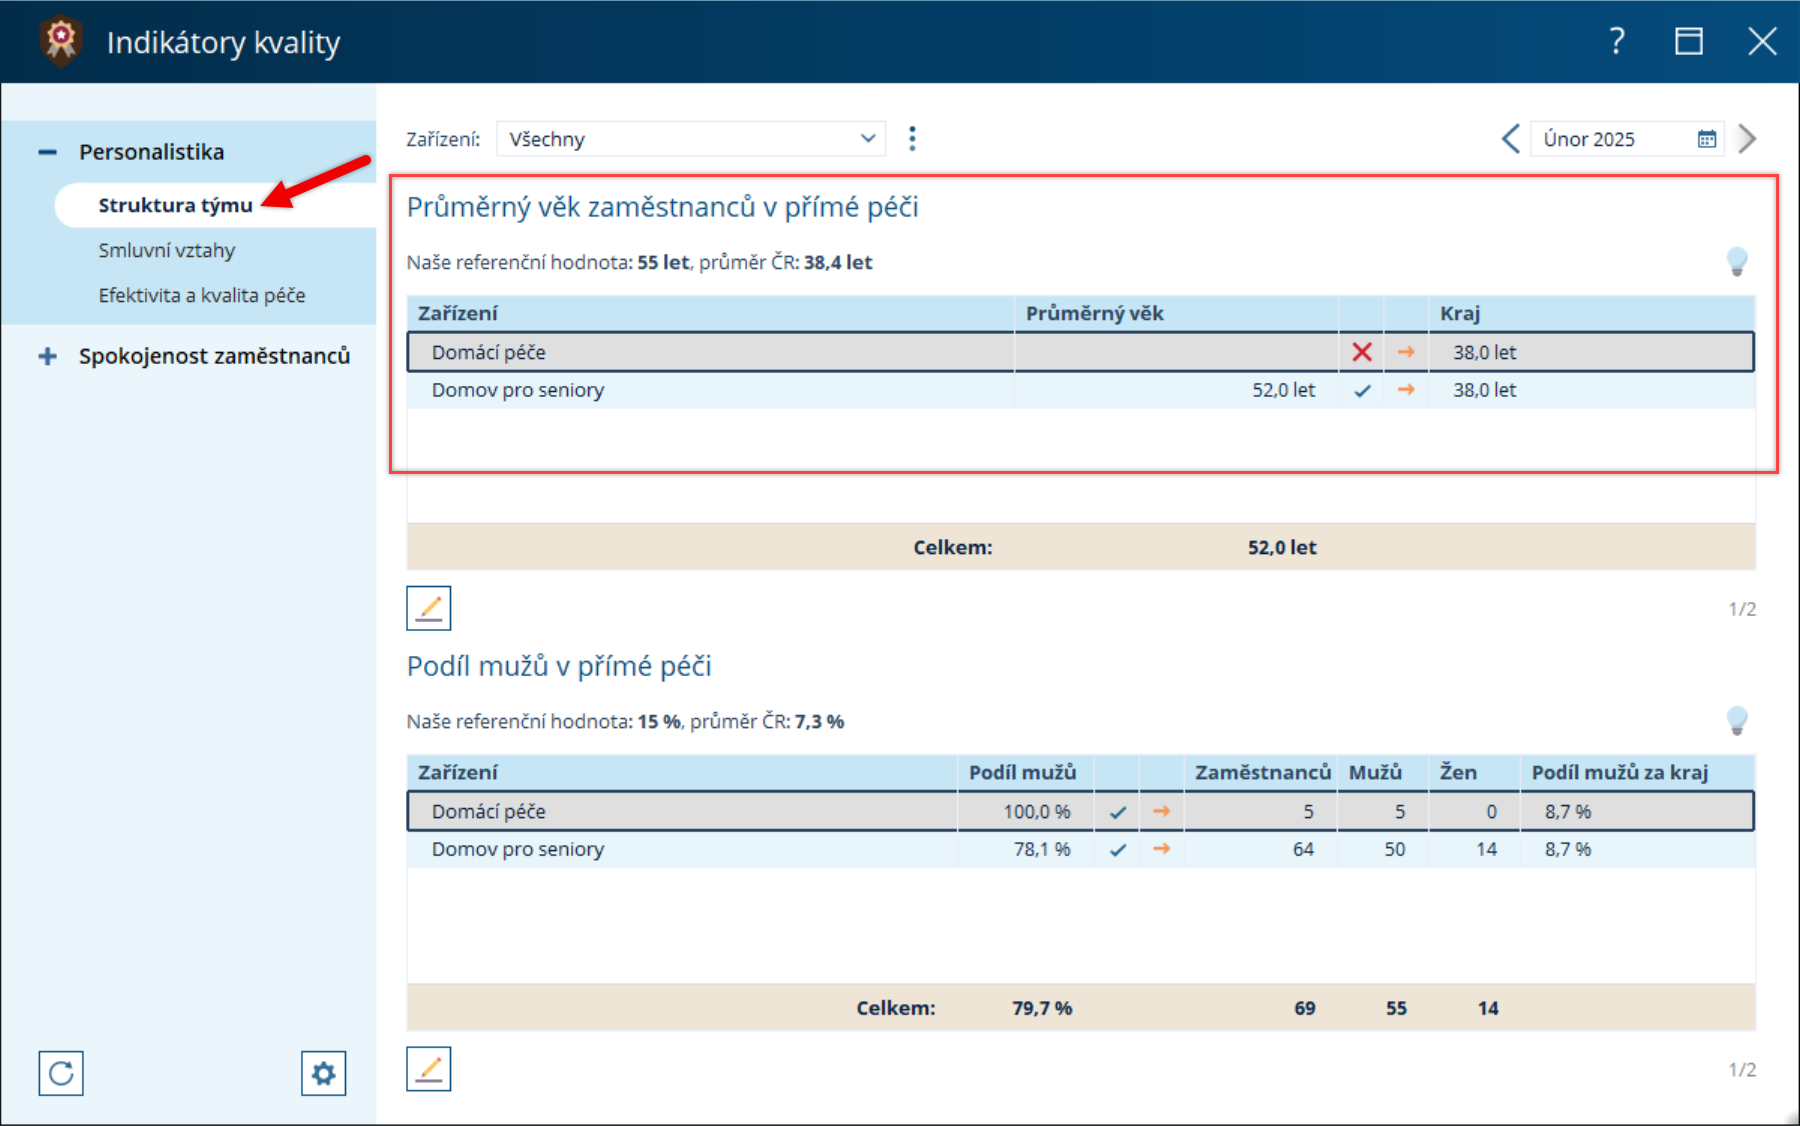Click the 78,1 % value for Domov pro seniory
Screen dimensions: 1800x1126
[x=1042, y=849]
